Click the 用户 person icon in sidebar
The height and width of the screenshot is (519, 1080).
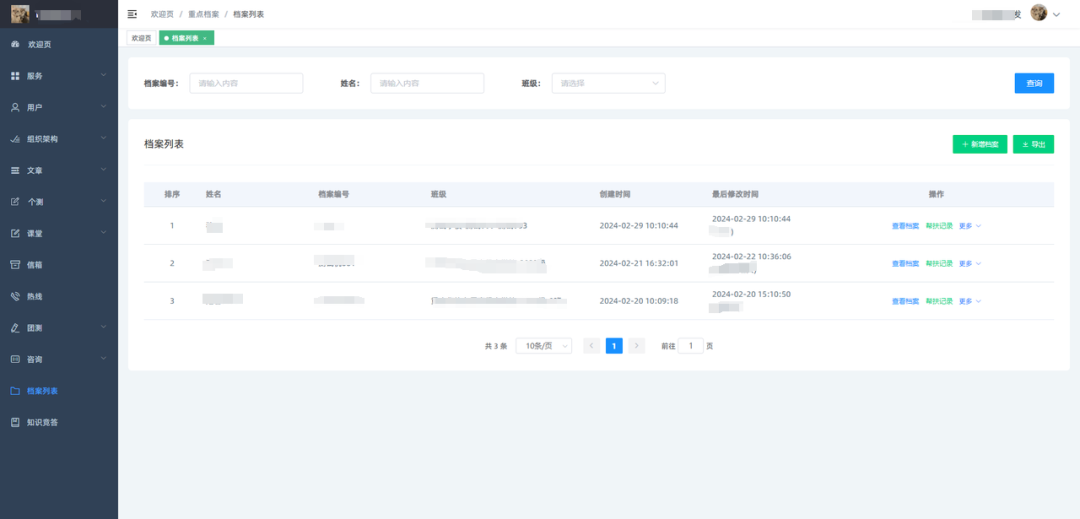coord(15,107)
